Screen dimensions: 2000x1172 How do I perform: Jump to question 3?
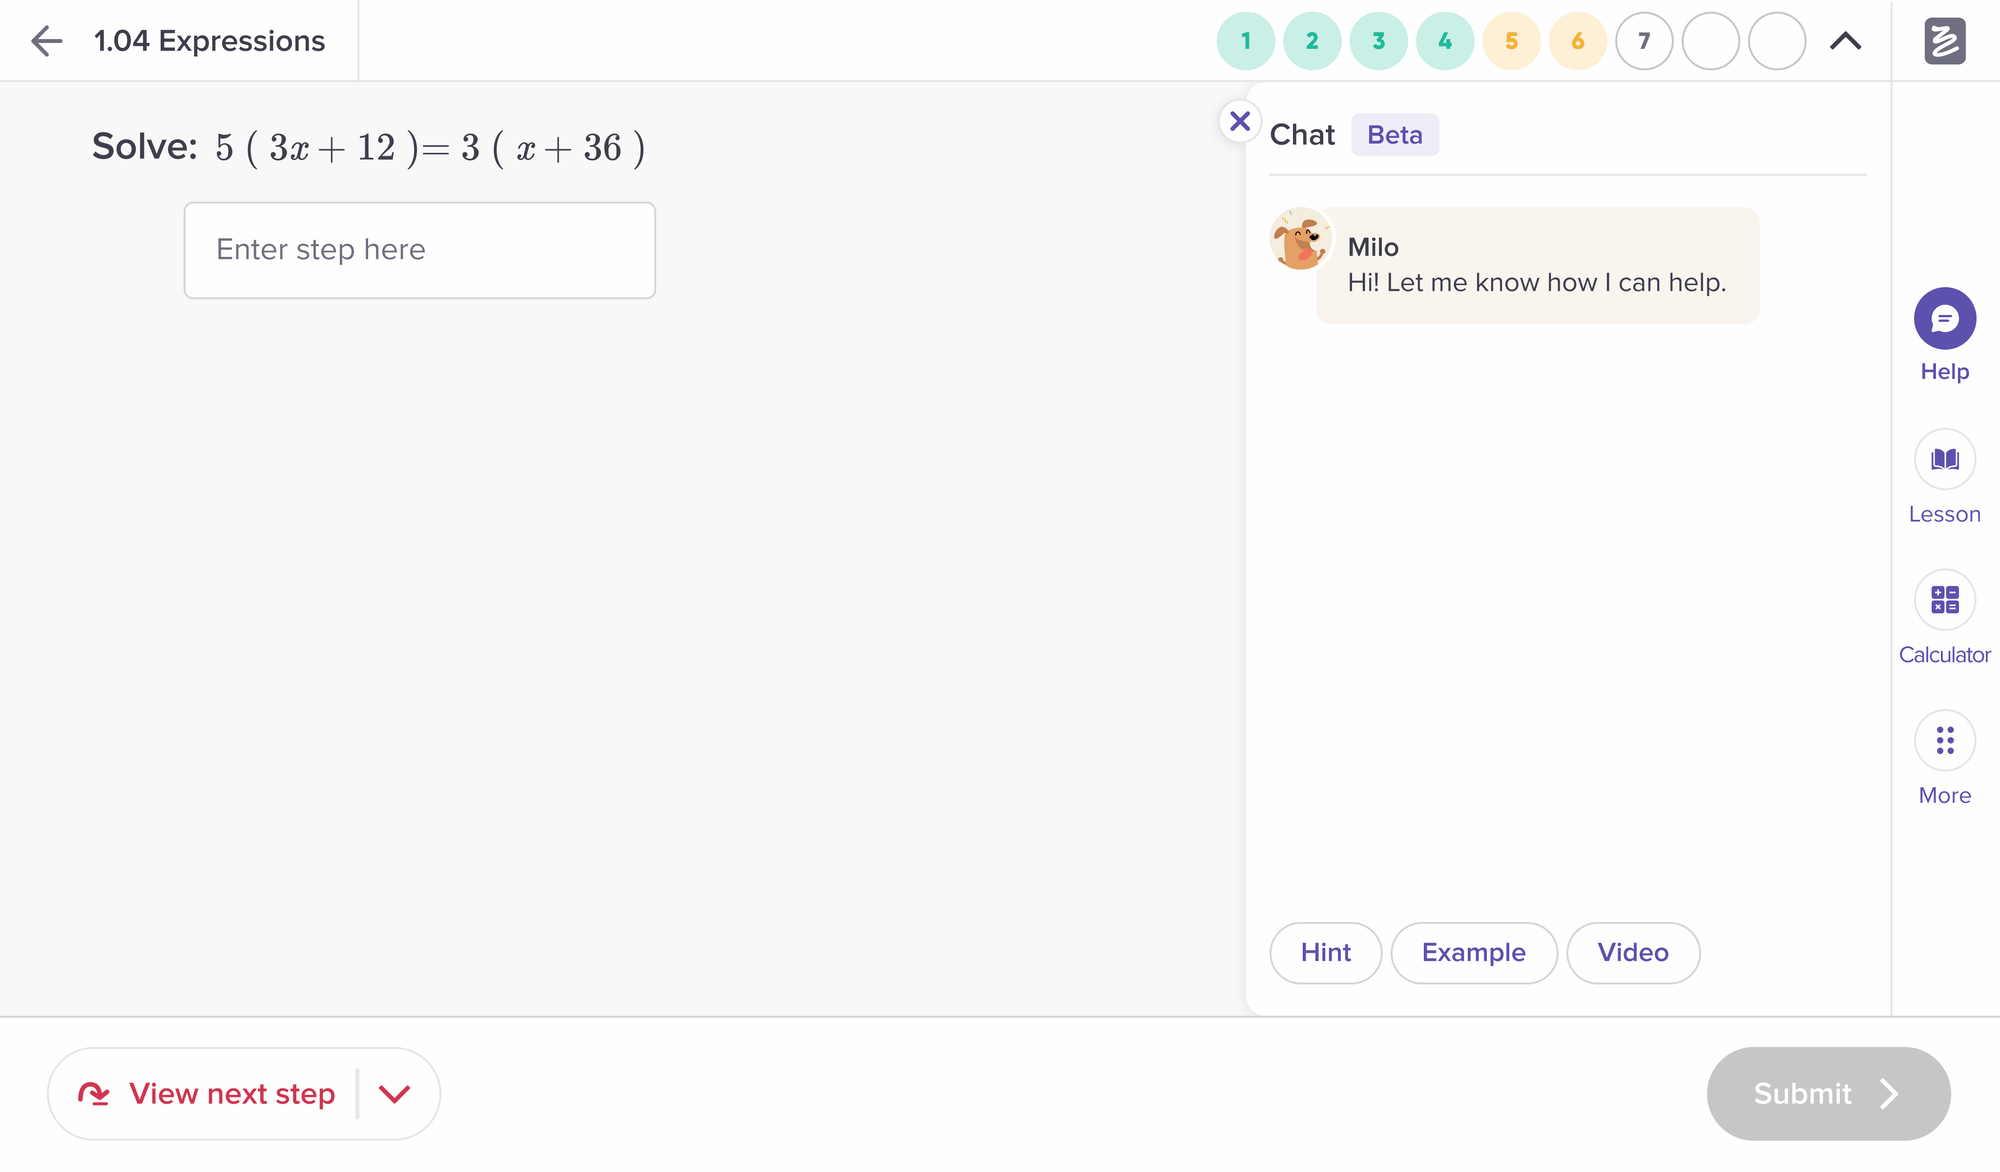[1378, 41]
